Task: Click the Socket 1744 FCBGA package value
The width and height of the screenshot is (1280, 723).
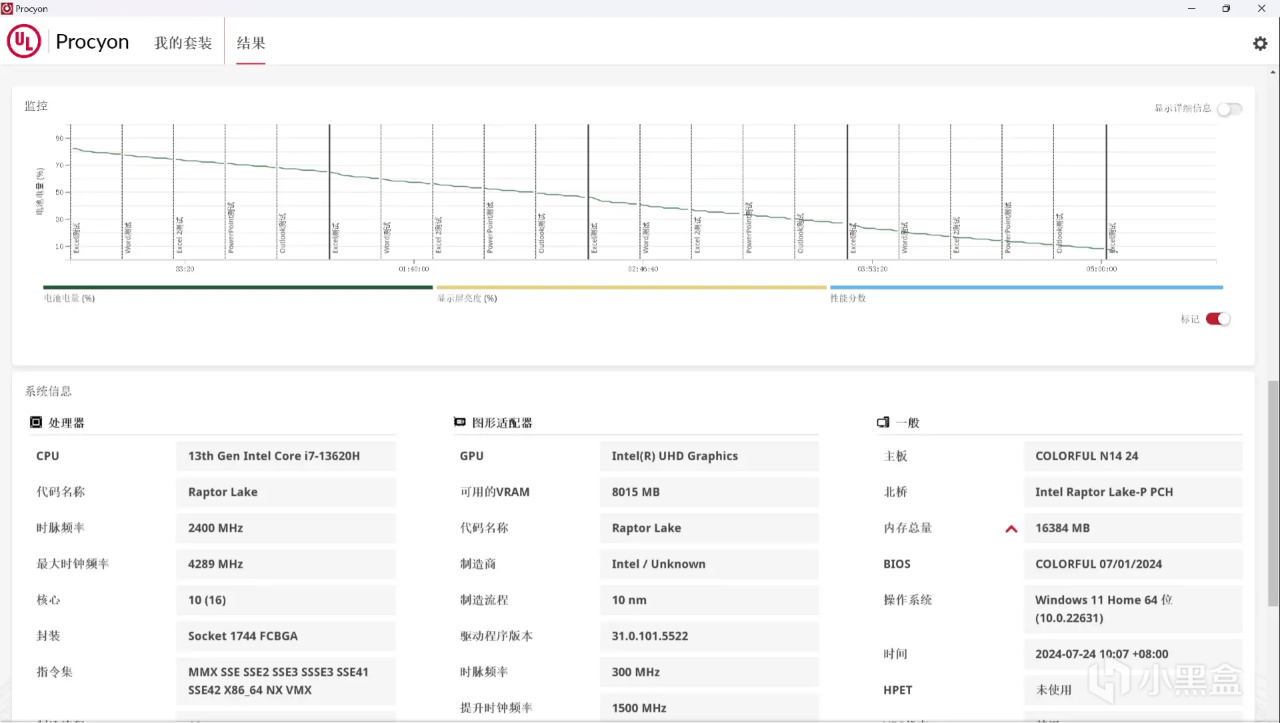Action: [286, 636]
